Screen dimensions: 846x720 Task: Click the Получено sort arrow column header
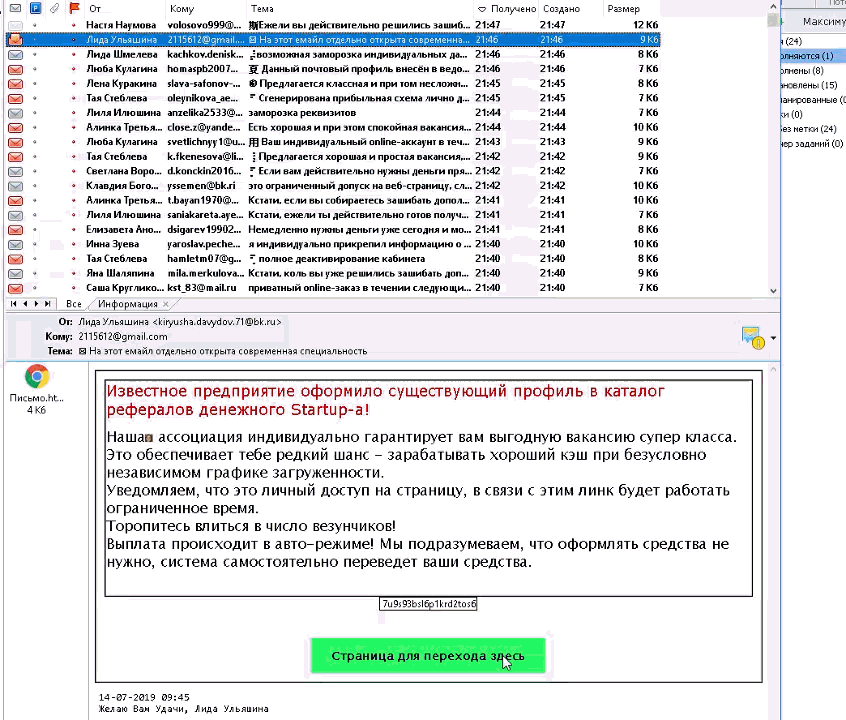pos(482,9)
